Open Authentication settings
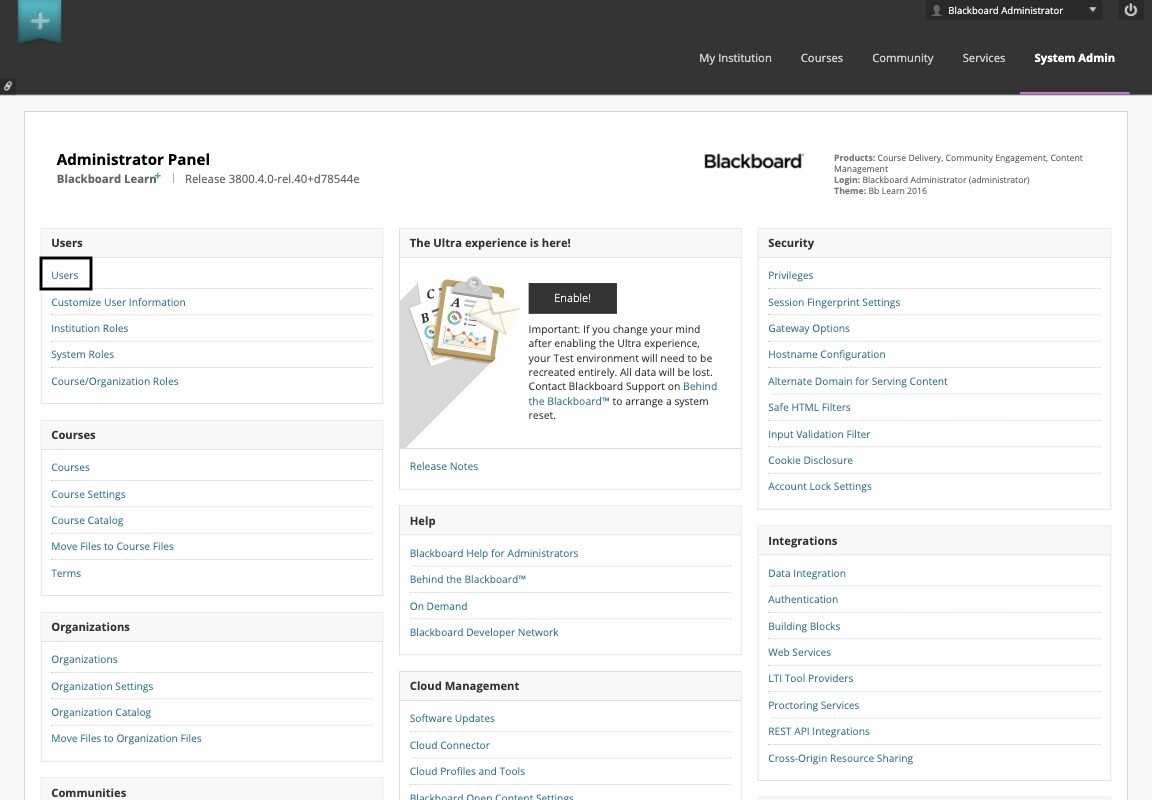1152x800 pixels. coord(803,599)
